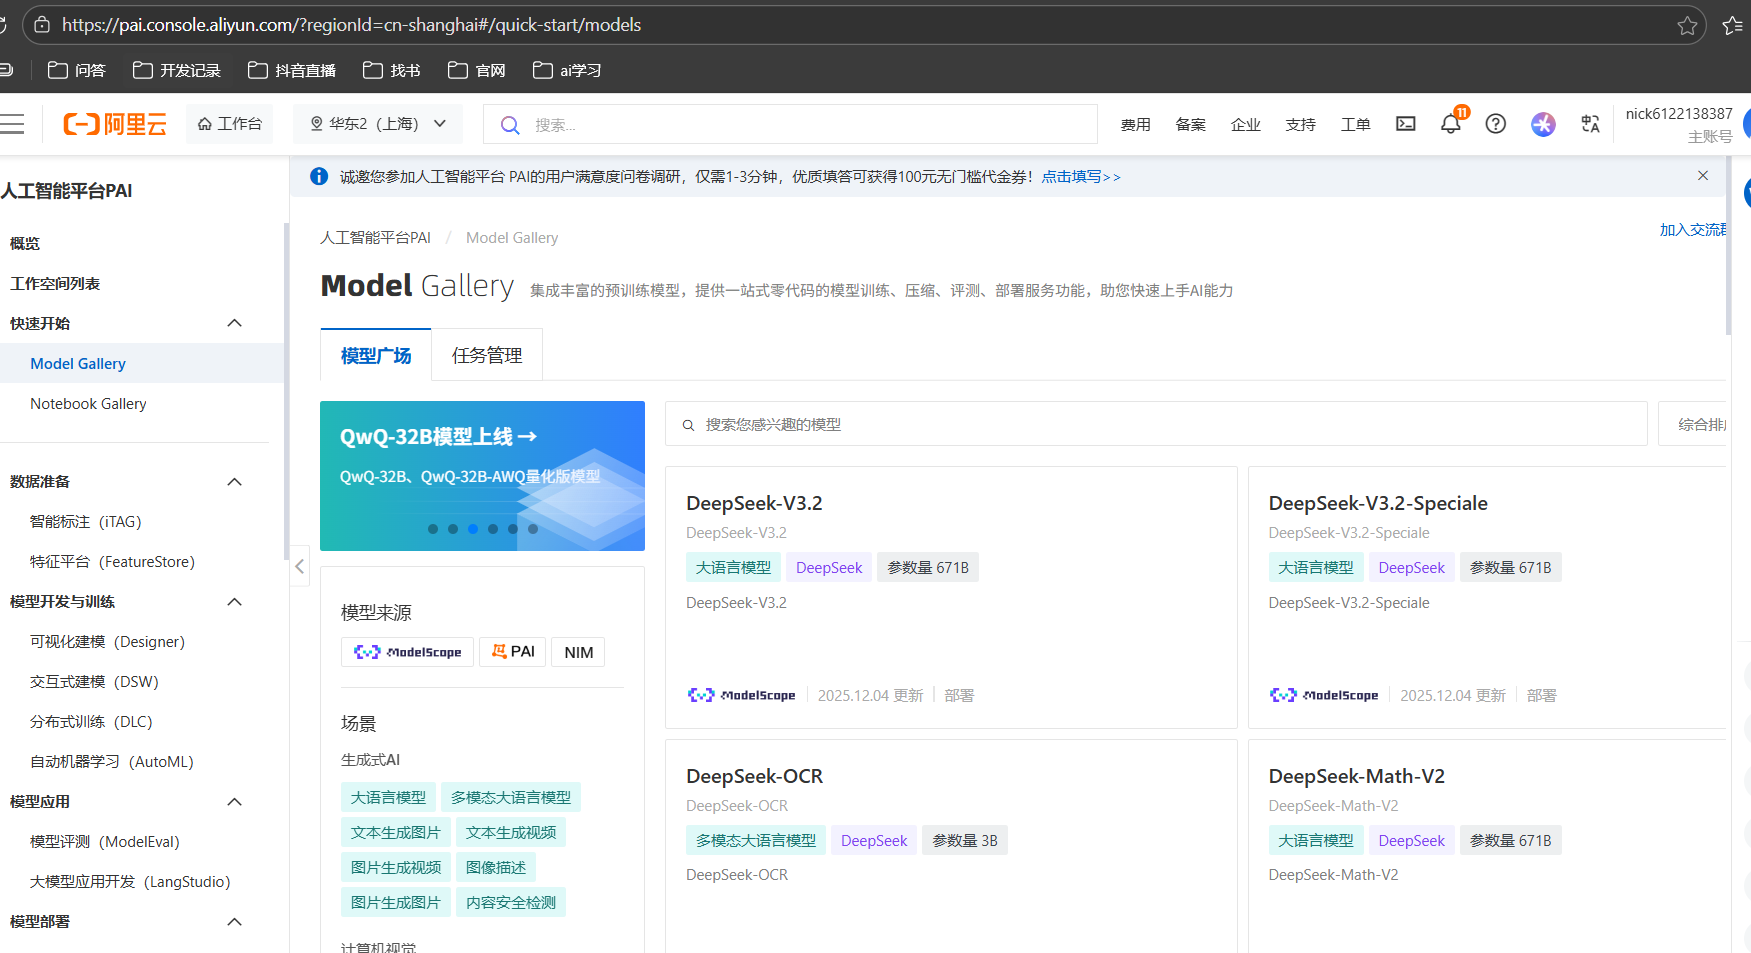Filter by NIM model source

click(578, 652)
